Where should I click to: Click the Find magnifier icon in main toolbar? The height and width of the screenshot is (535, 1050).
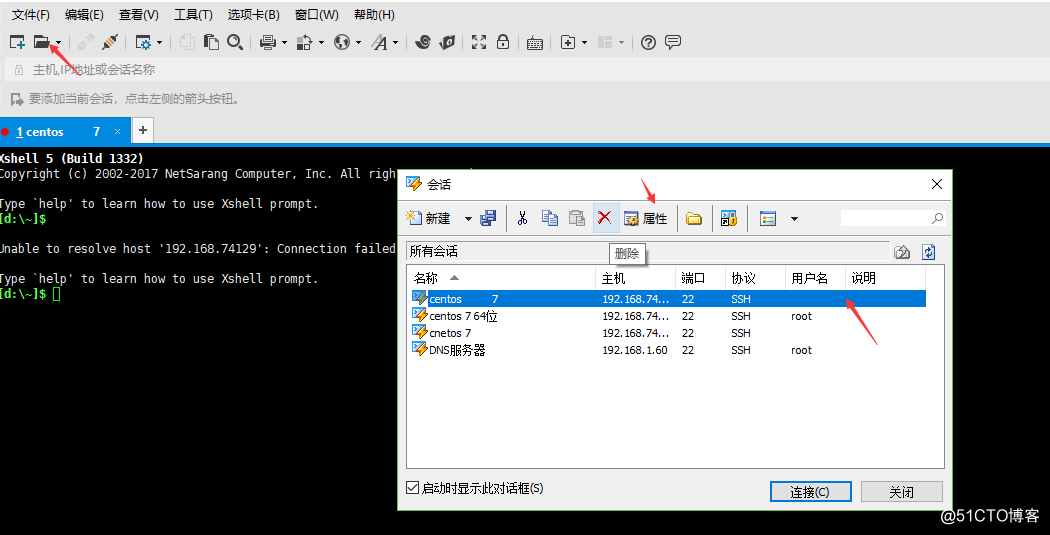click(234, 42)
